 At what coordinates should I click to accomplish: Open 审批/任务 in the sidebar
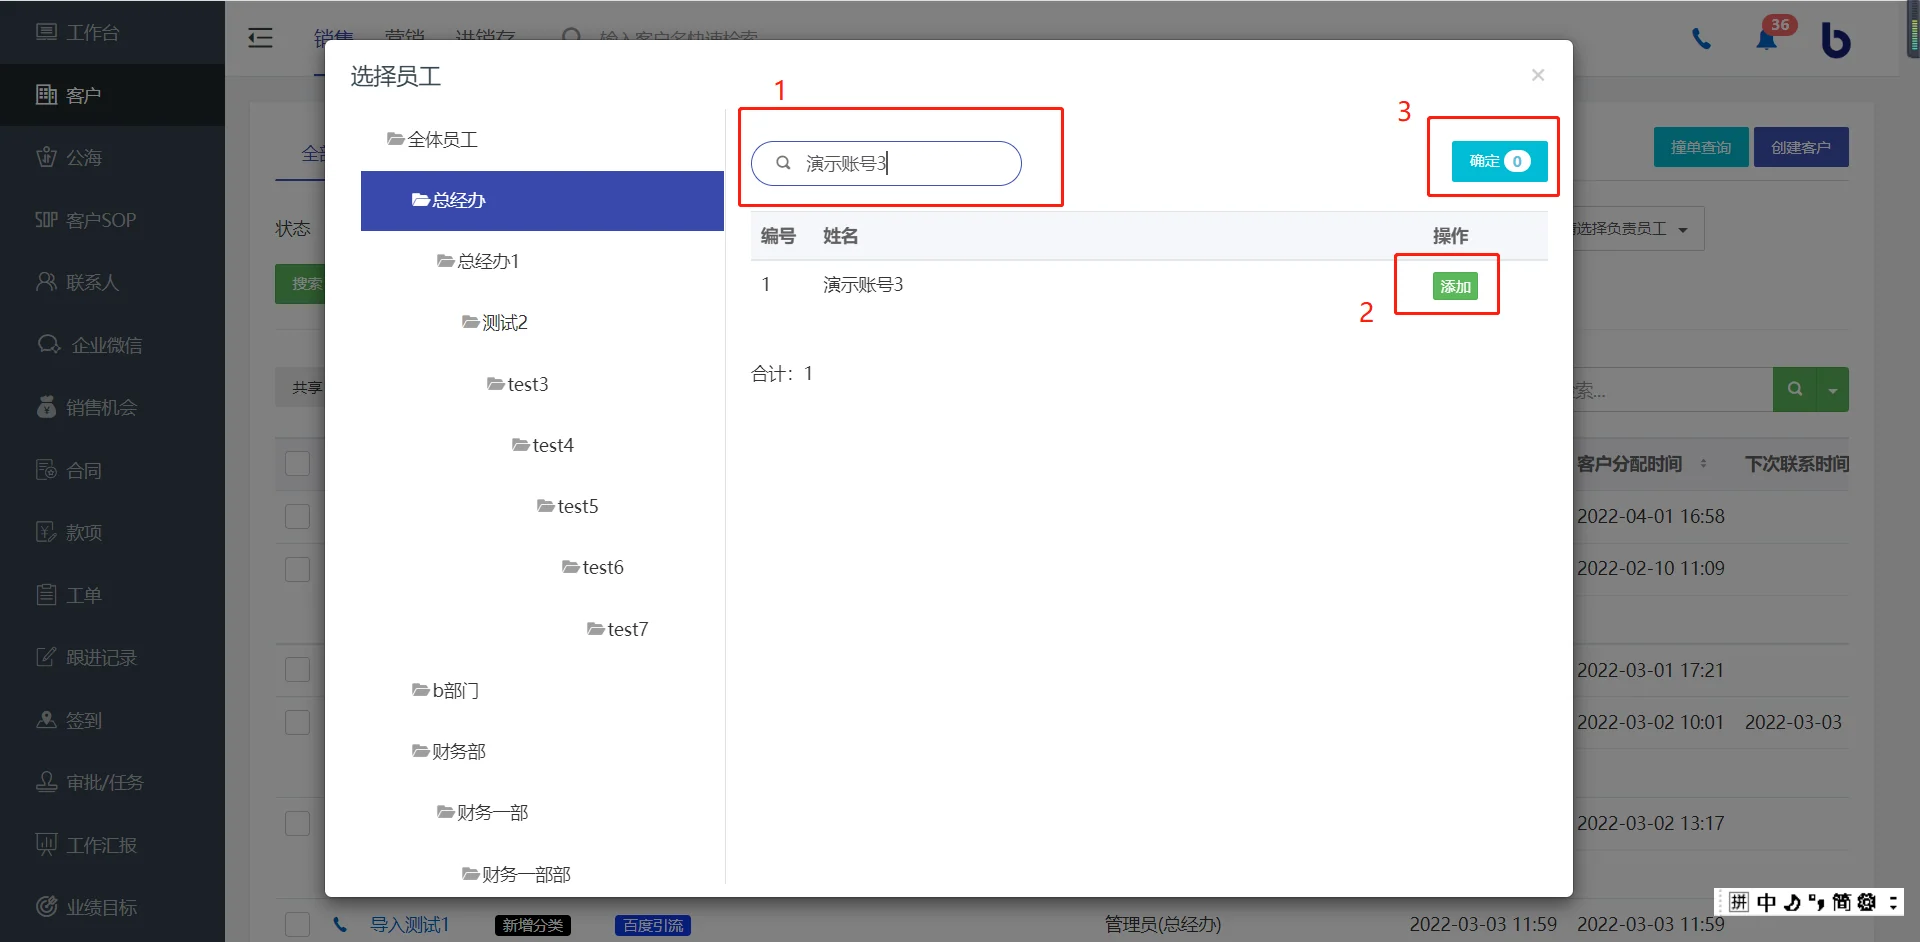(112, 783)
